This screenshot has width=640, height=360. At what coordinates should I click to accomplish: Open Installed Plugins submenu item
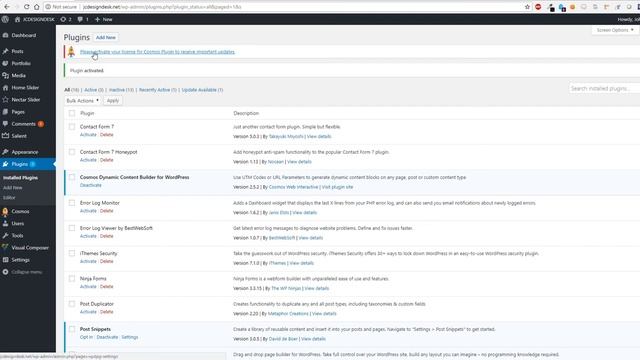(x=20, y=178)
